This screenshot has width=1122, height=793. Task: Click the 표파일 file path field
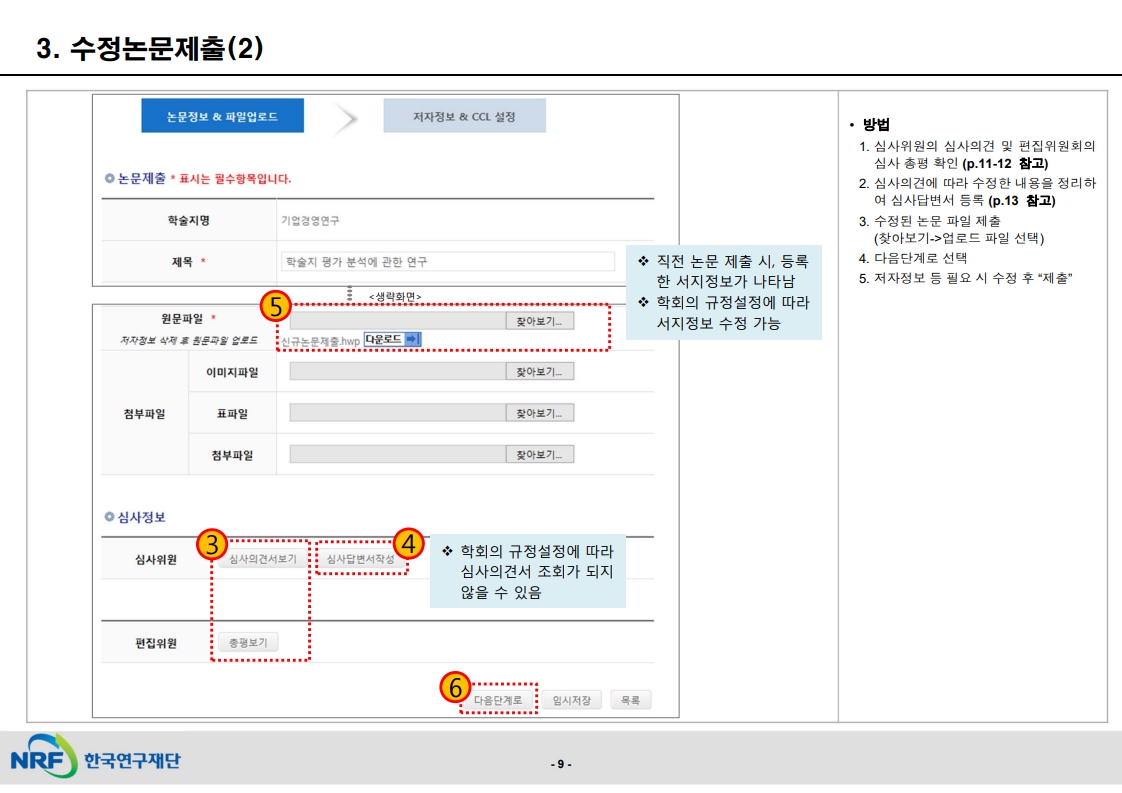[398, 413]
